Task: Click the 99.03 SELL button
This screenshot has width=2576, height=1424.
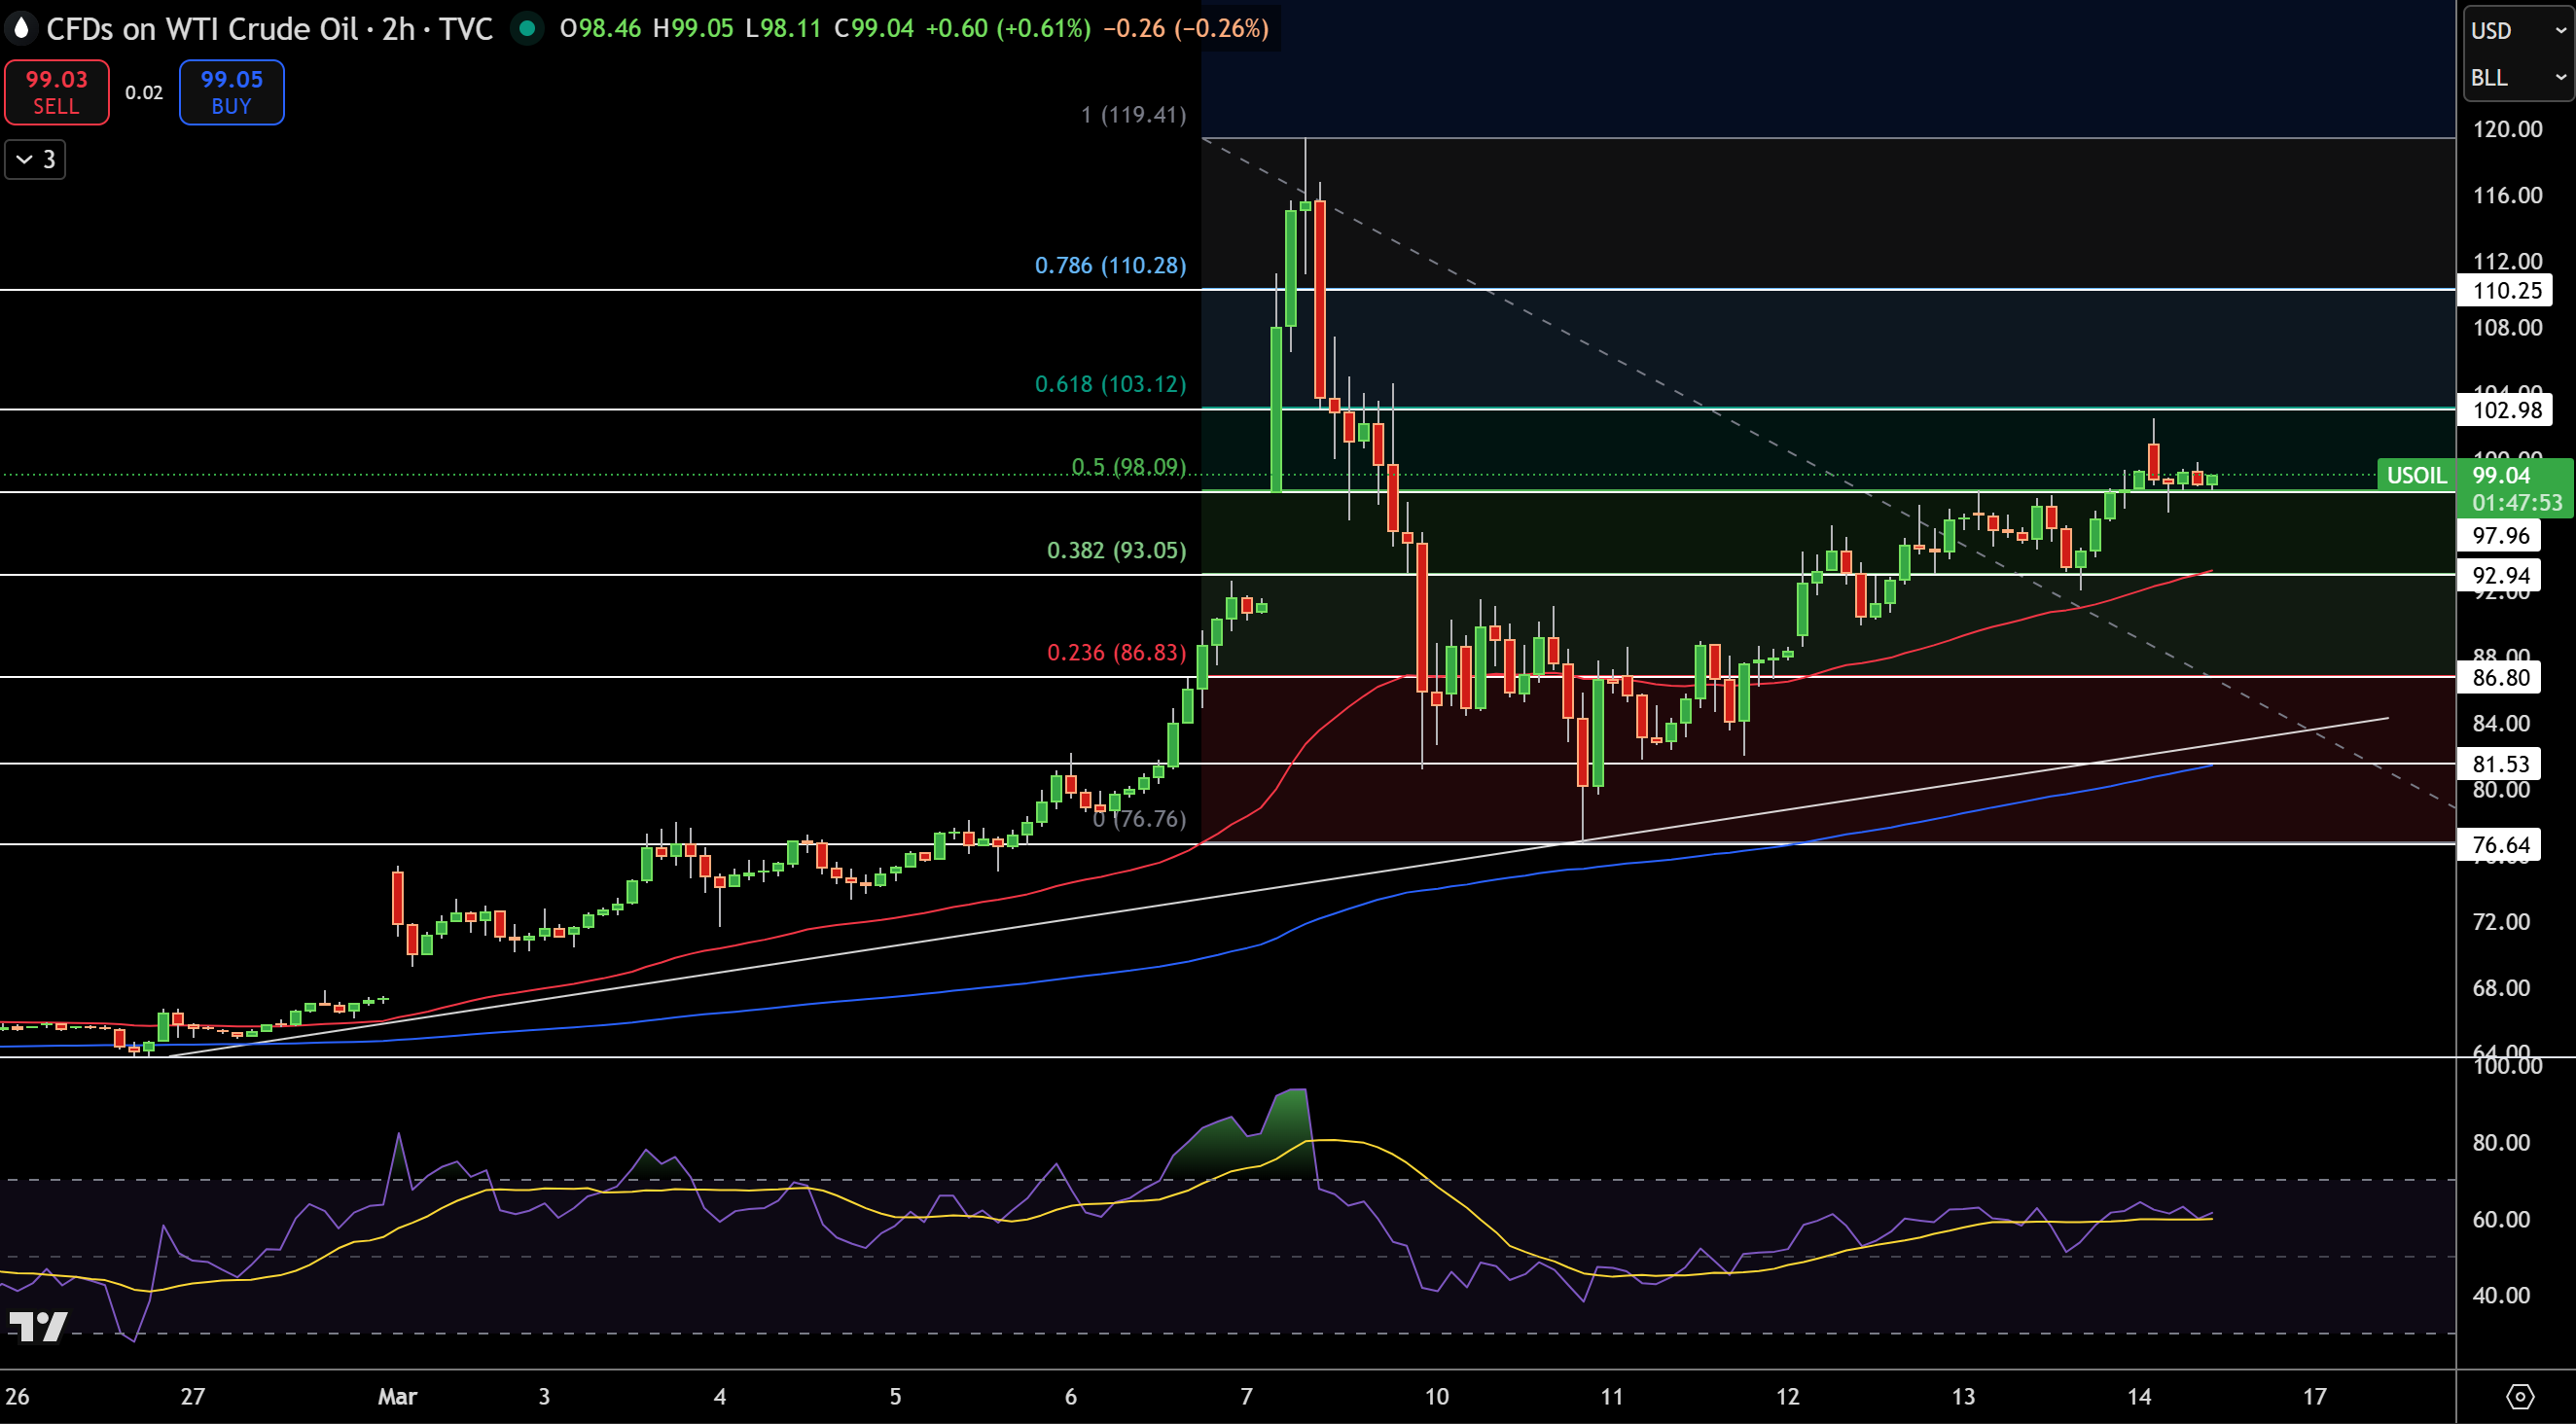Action: (x=57, y=92)
